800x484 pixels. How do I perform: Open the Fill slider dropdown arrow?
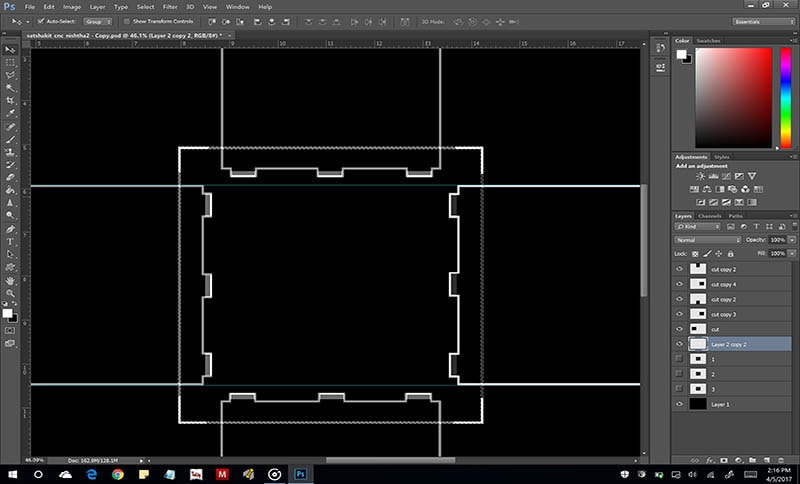(792, 253)
